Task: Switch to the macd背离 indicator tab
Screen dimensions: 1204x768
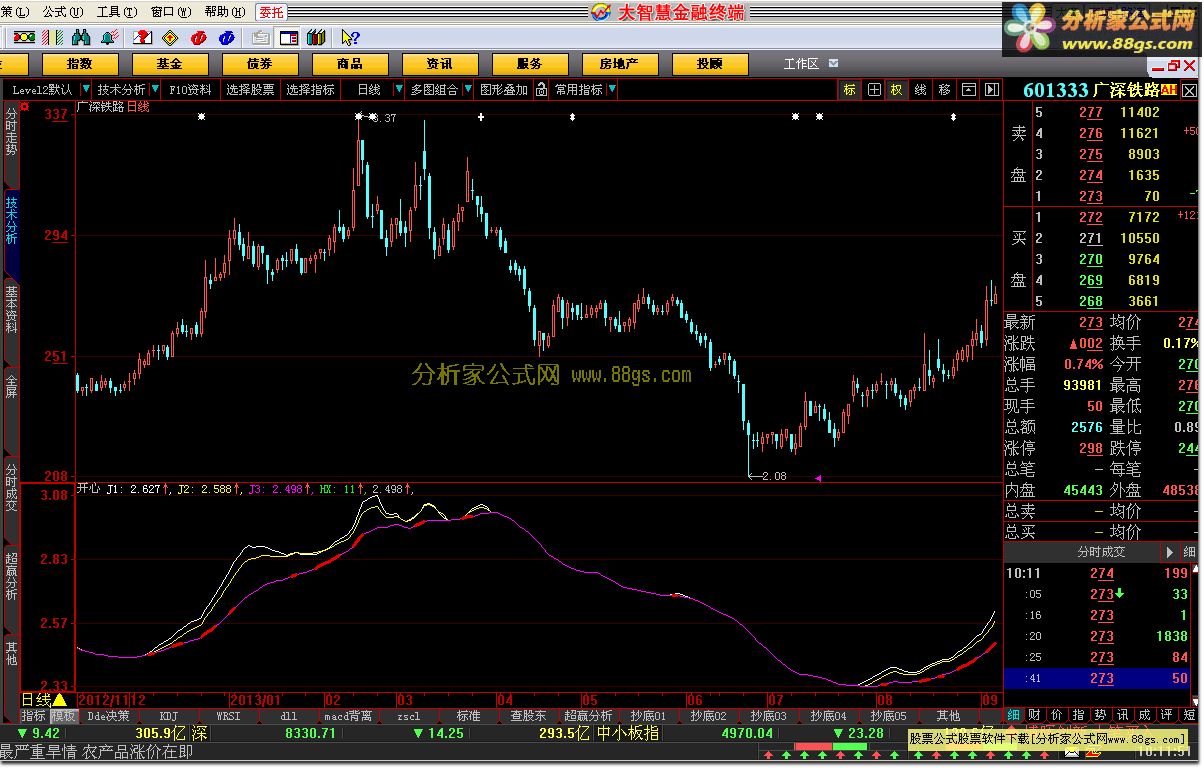Action: click(348, 716)
